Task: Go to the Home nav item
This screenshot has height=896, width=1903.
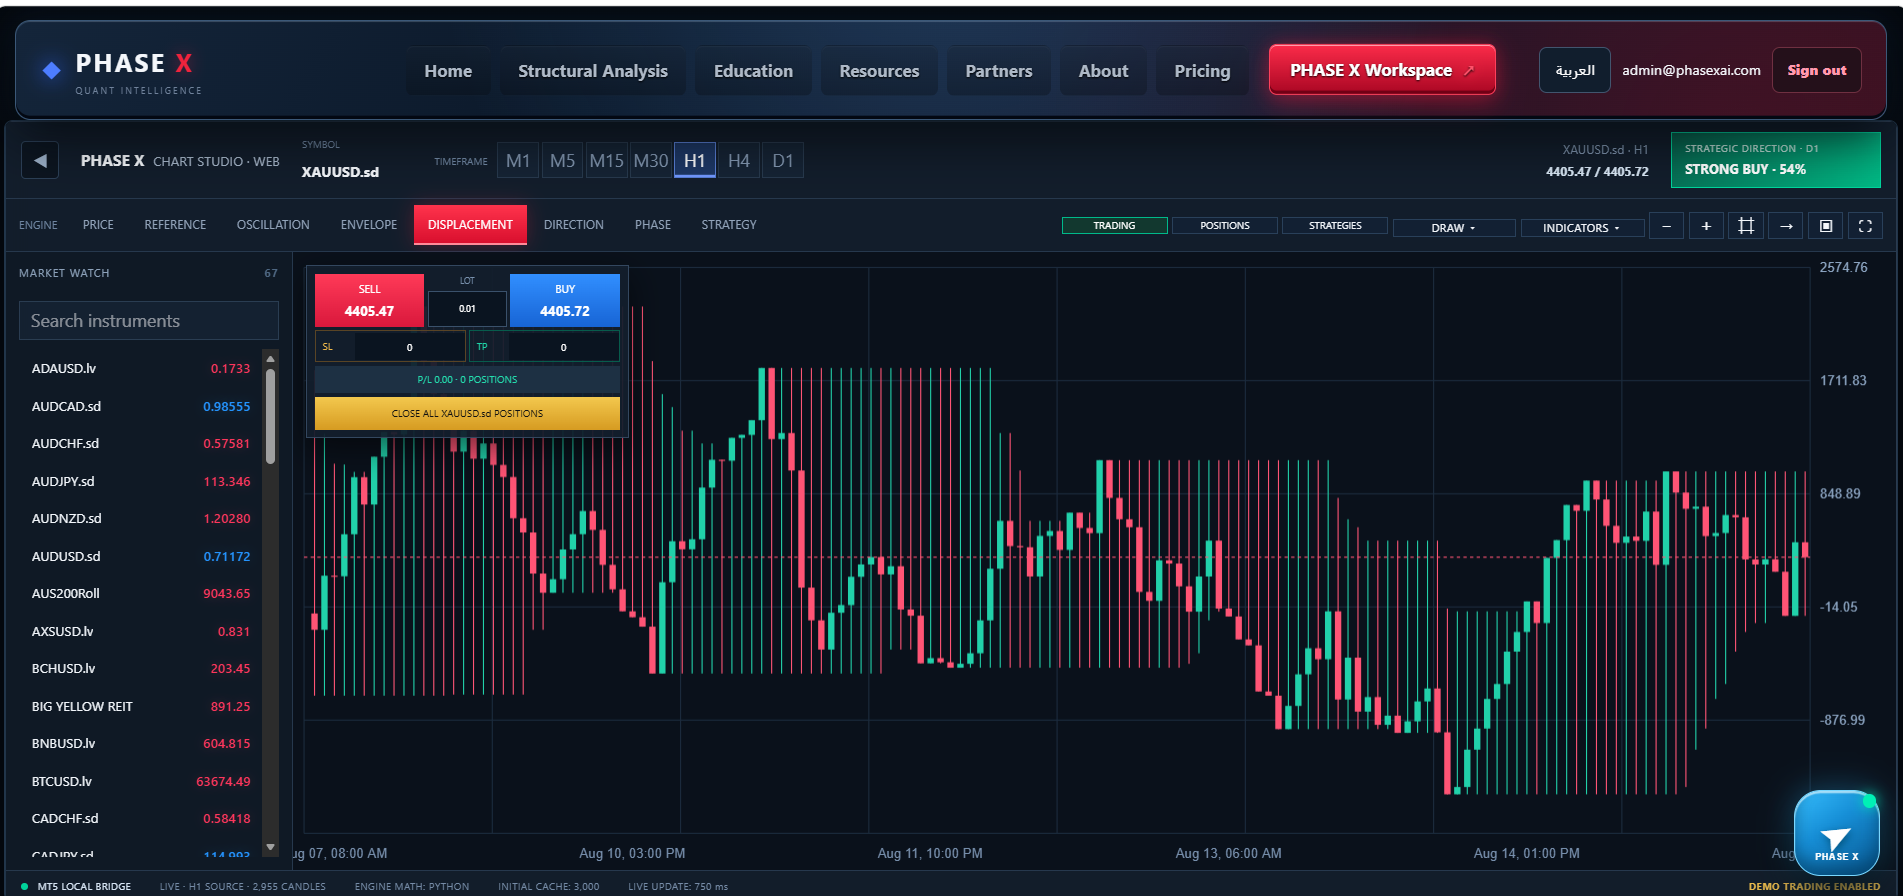Action: [448, 71]
